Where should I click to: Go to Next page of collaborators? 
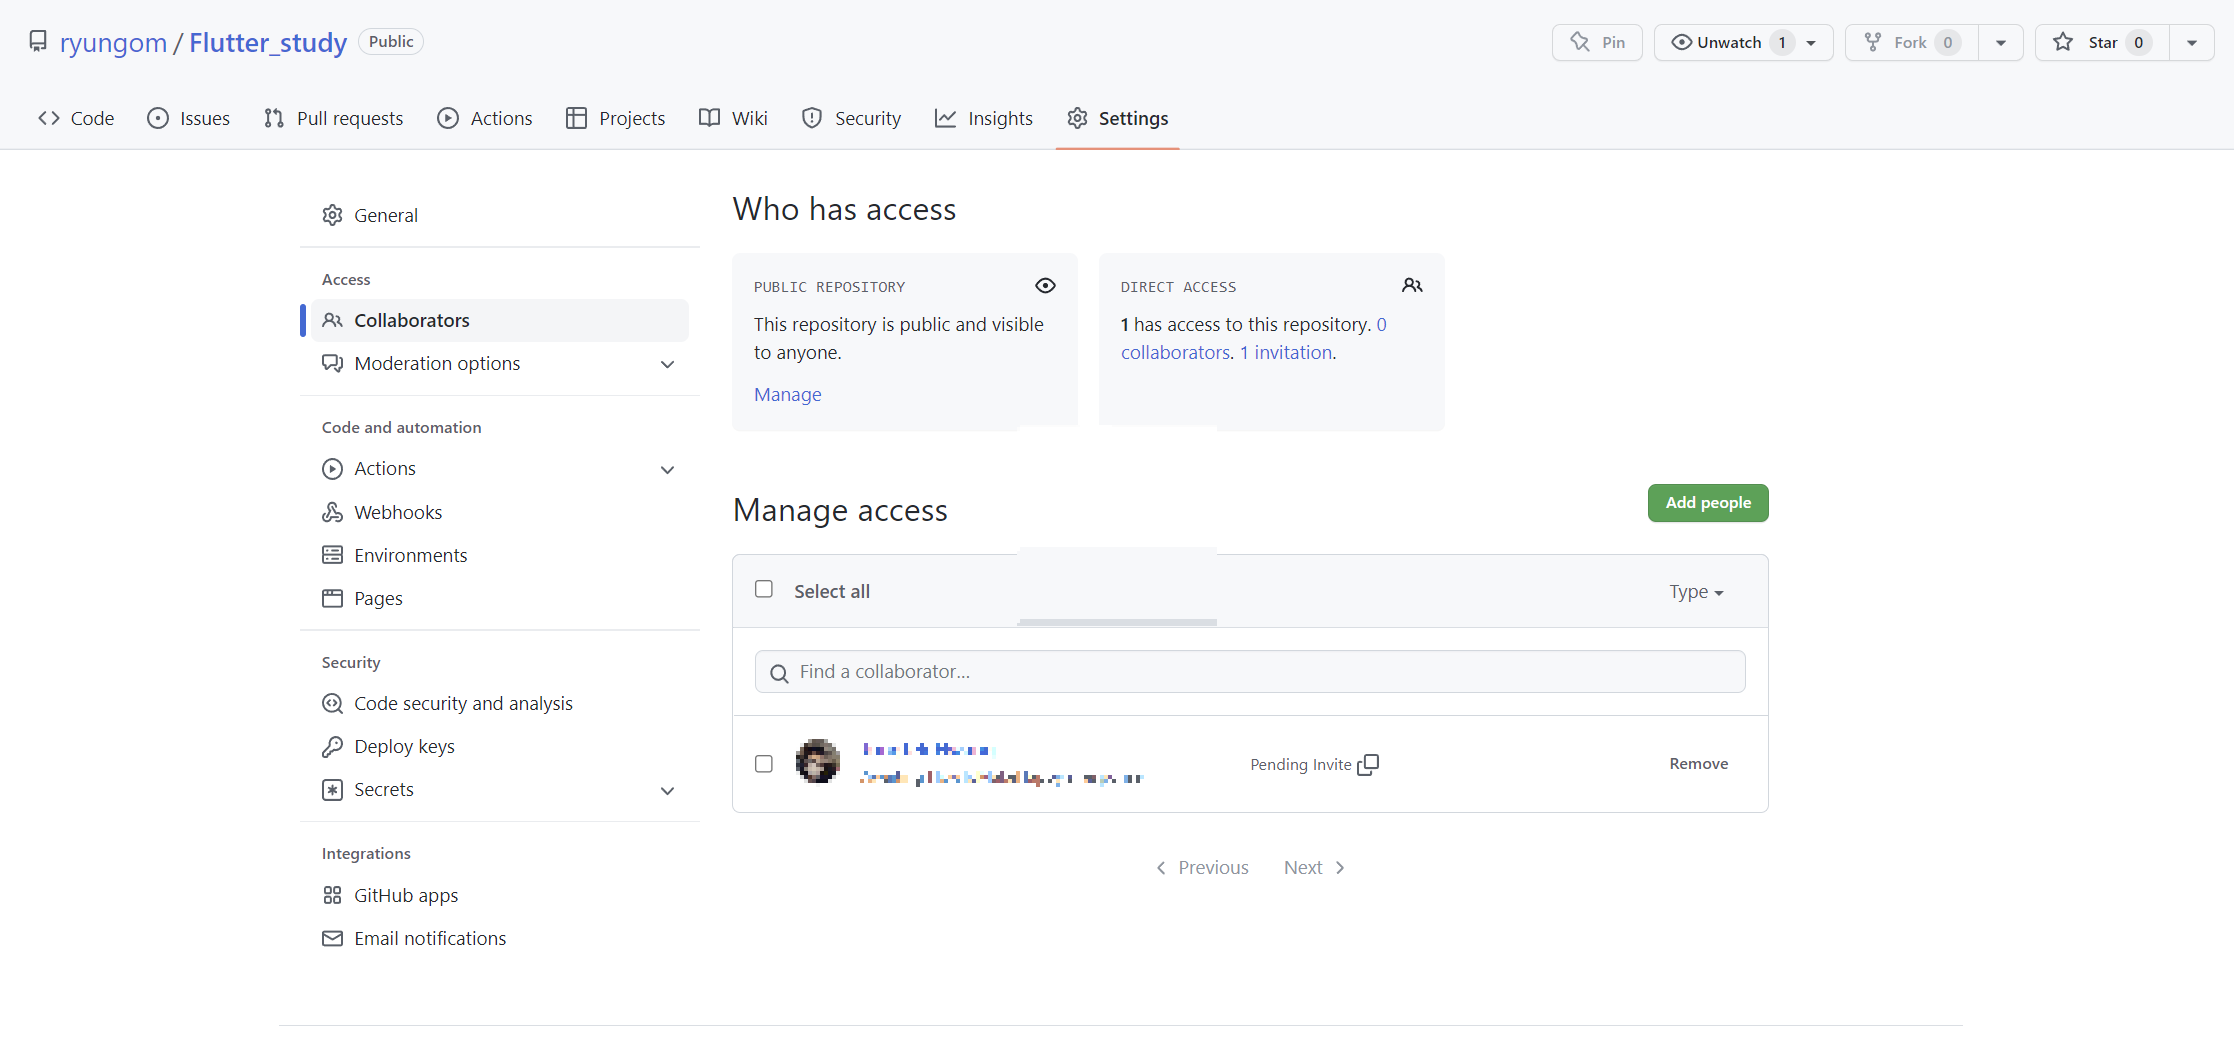1315,868
